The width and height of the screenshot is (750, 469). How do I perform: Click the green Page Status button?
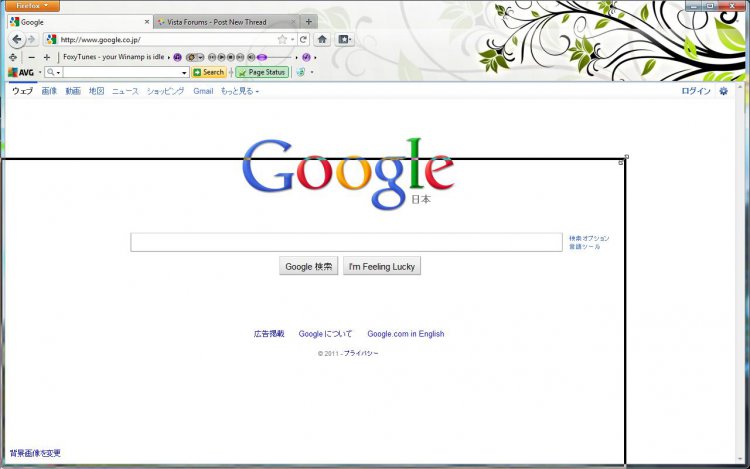[x=262, y=72]
